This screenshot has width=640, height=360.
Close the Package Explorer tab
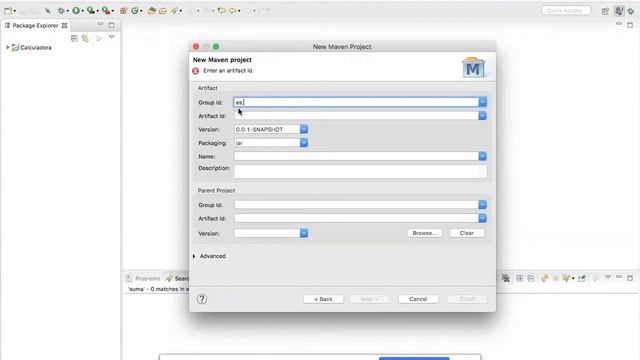click(64, 25)
